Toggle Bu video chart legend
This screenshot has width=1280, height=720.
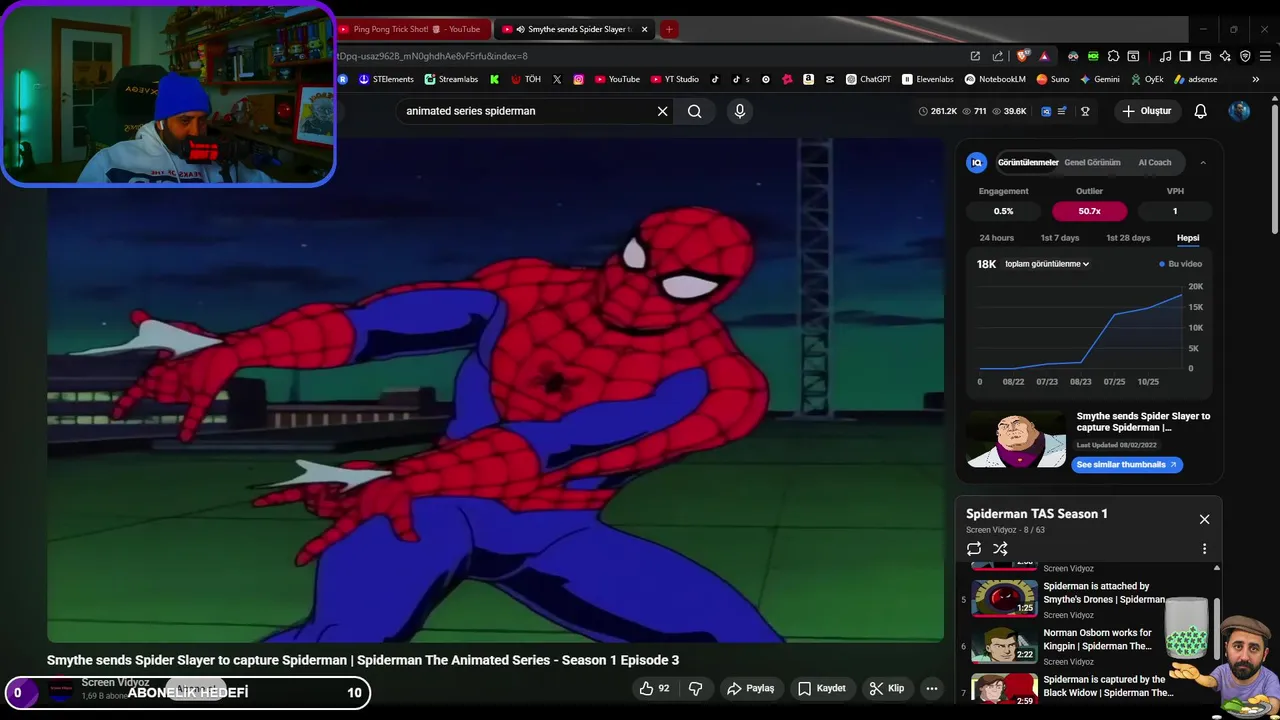point(1181,264)
